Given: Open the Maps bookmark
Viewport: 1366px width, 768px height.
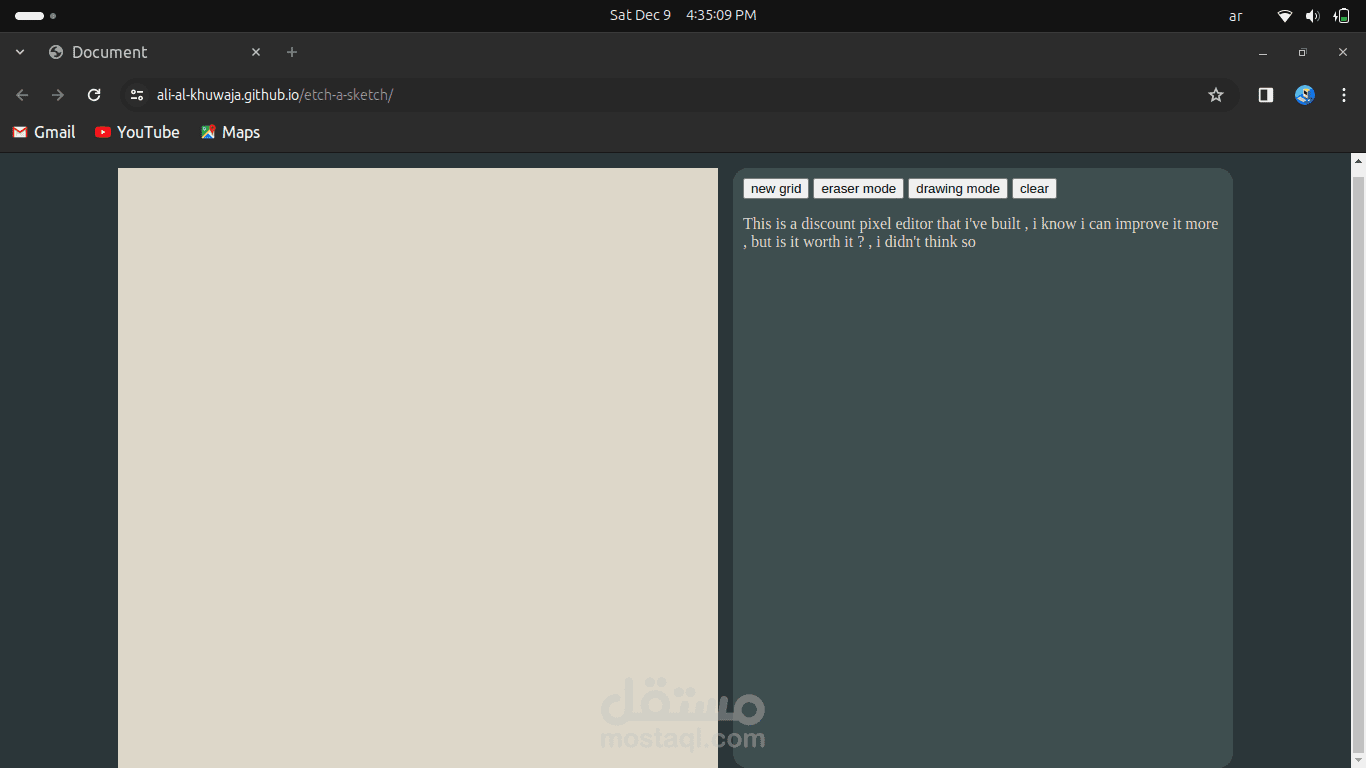Looking at the screenshot, I should click(230, 132).
